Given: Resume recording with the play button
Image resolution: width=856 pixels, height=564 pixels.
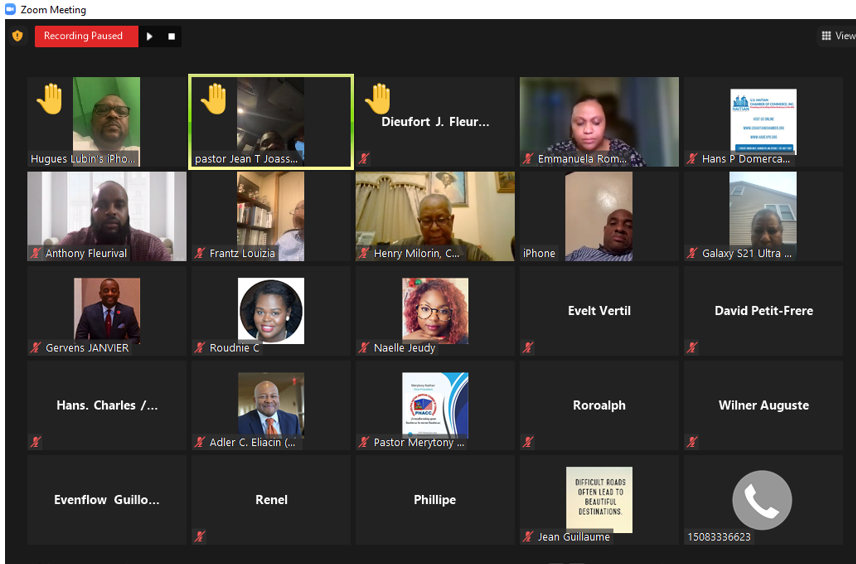Looking at the screenshot, I should coord(150,37).
